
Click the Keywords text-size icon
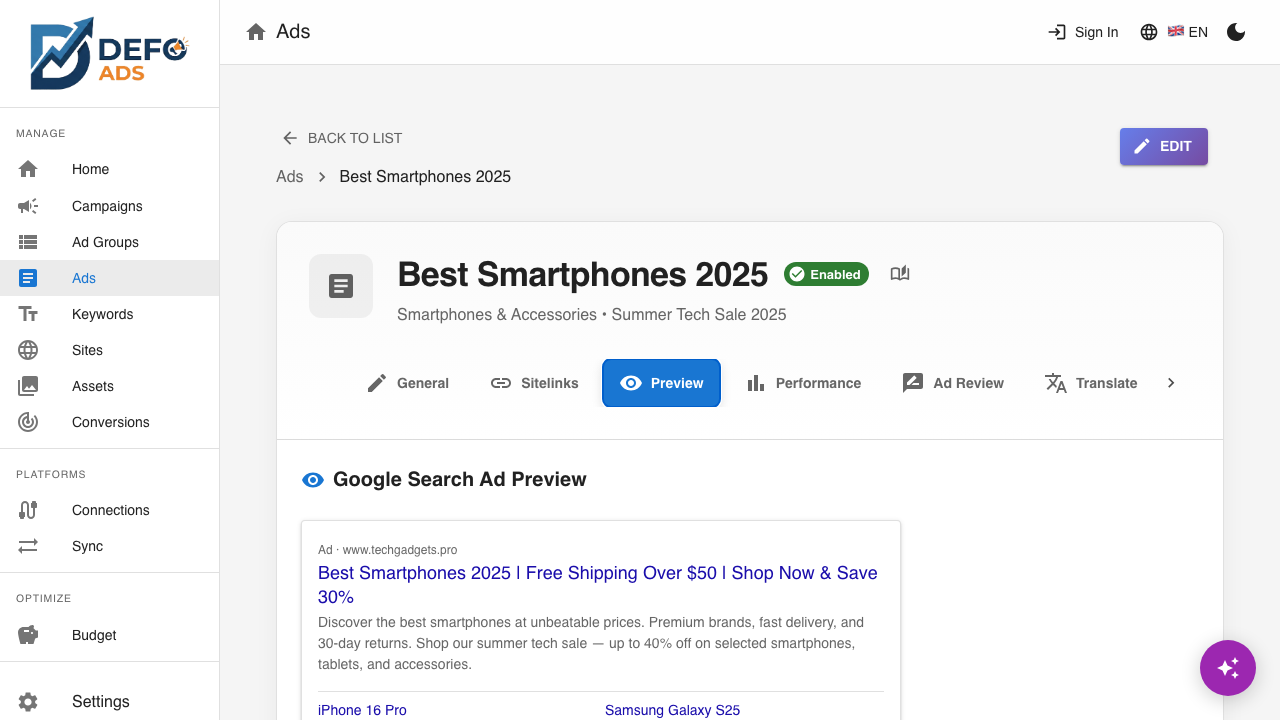click(x=28, y=314)
